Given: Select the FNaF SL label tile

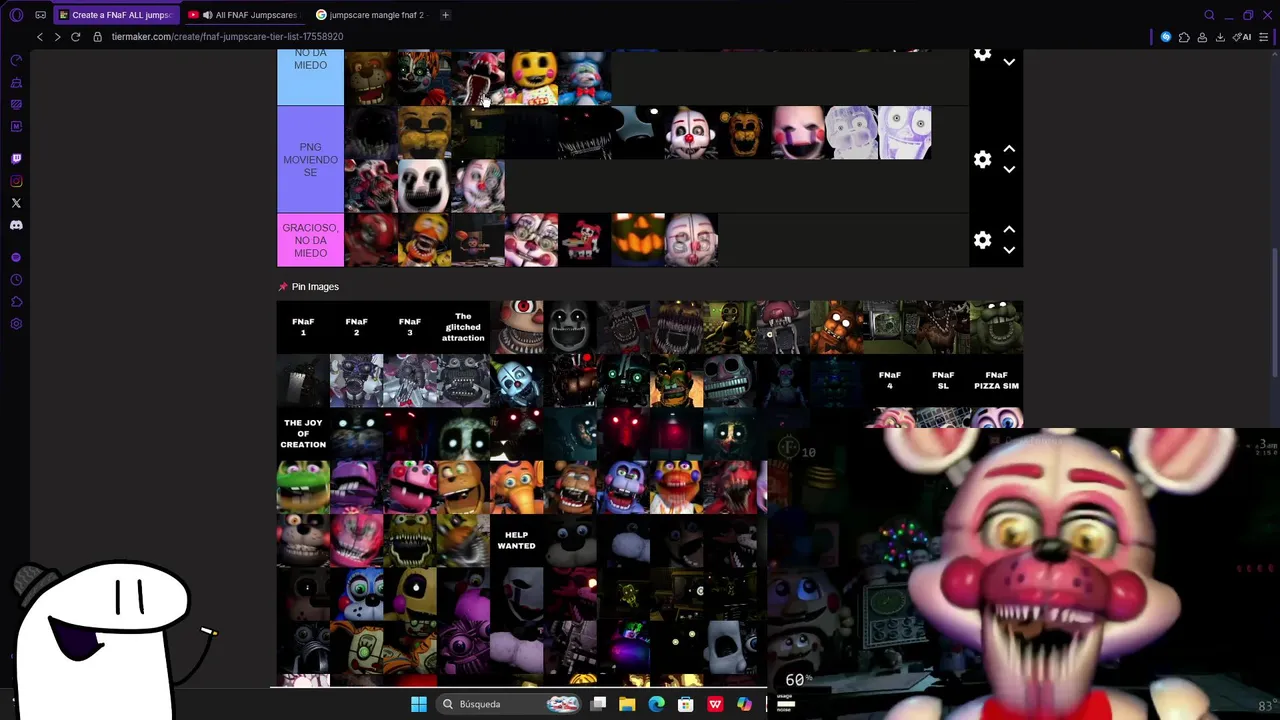Looking at the screenshot, I should click(943, 380).
